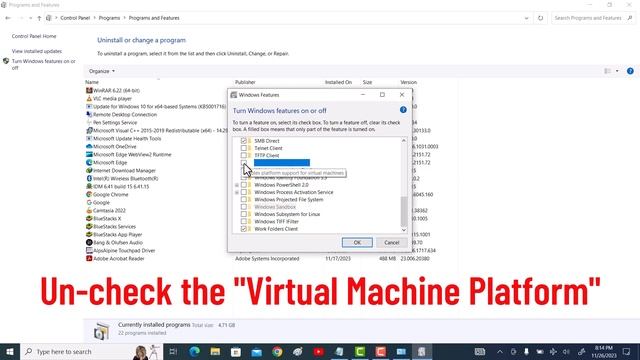Select Microsoft Edge program entry
The height and width of the screenshot is (360, 640).
tap(107, 162)
